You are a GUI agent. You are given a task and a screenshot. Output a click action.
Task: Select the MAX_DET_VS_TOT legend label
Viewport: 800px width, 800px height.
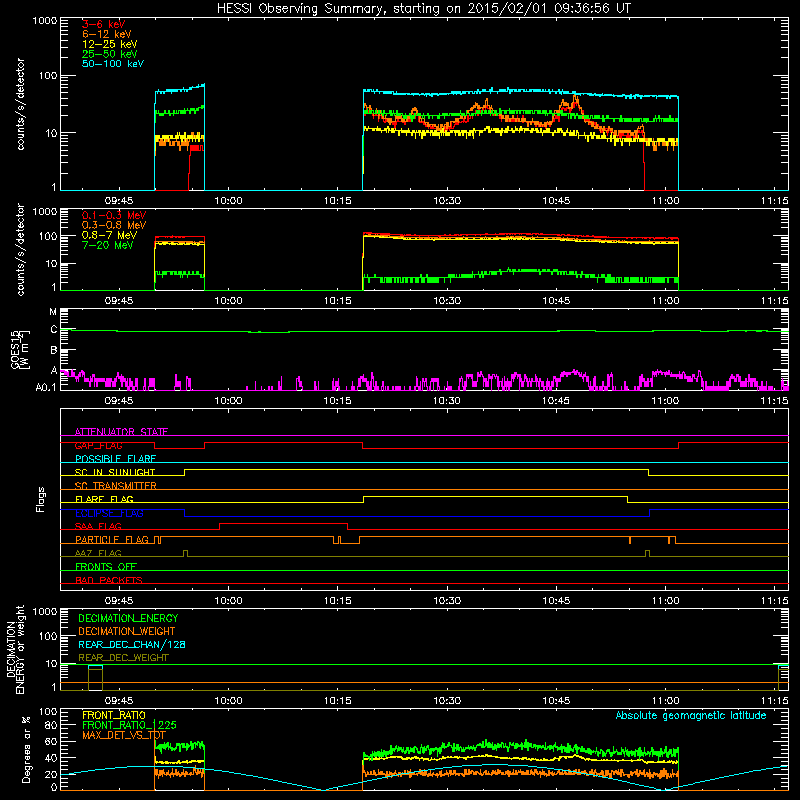(x=124, y=735)
